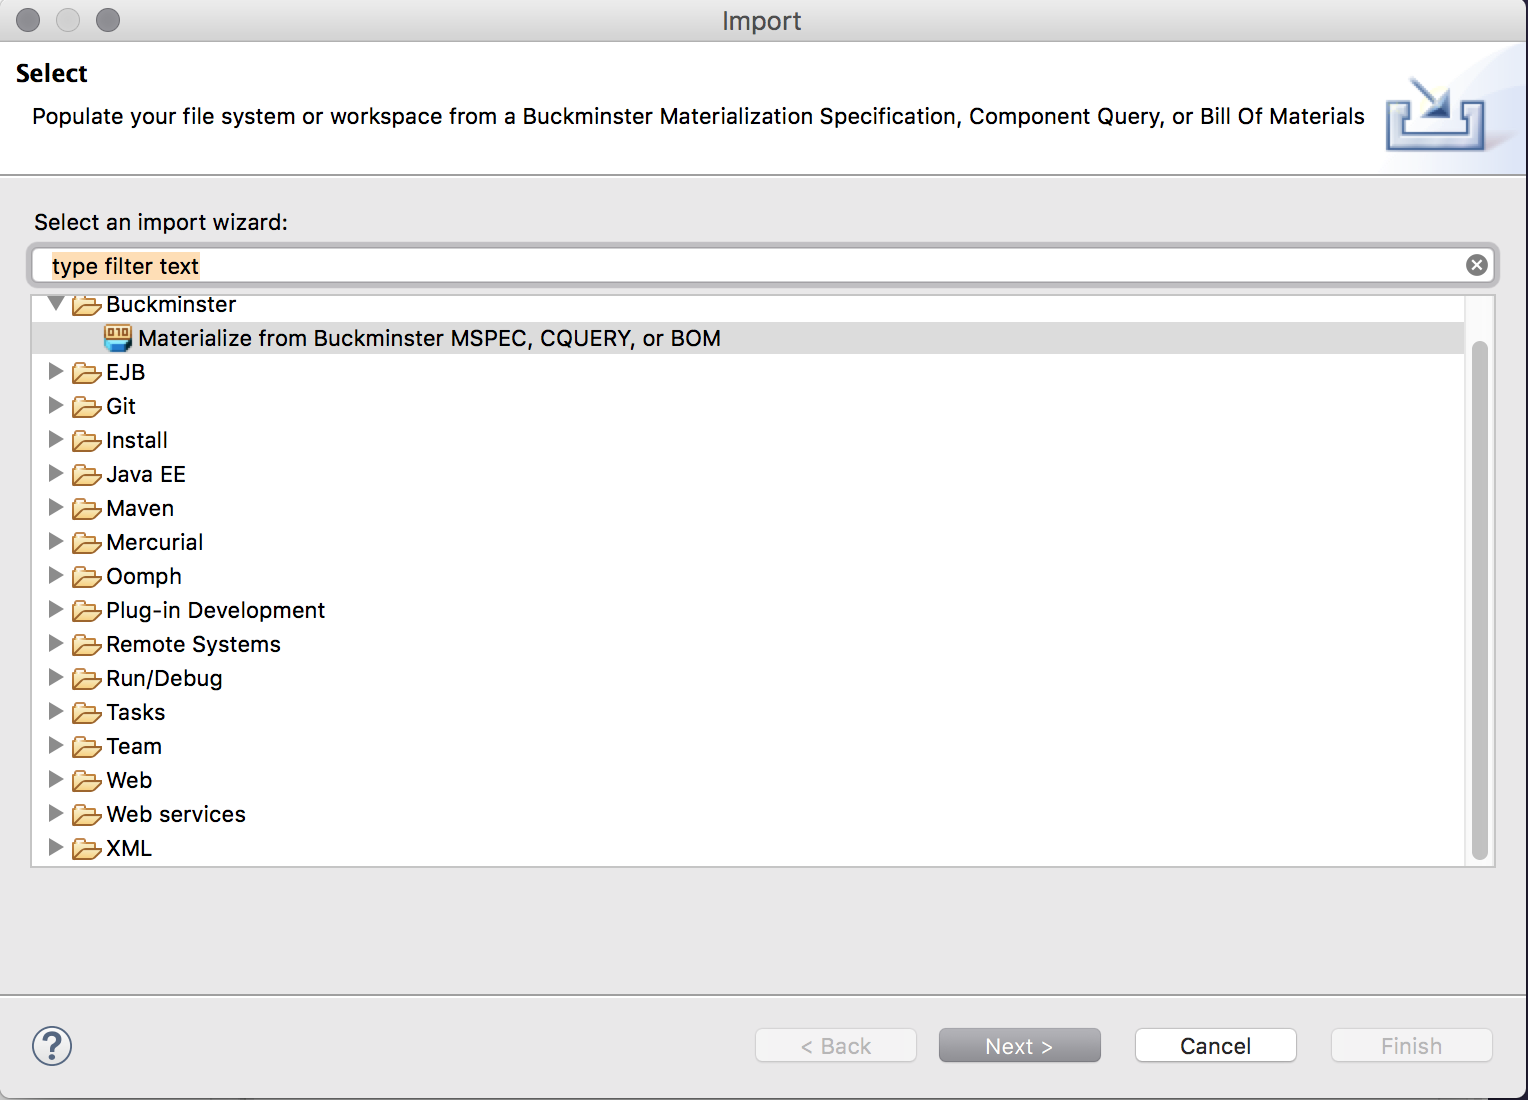
Task: Expand the EJB category
Action: 56,371
